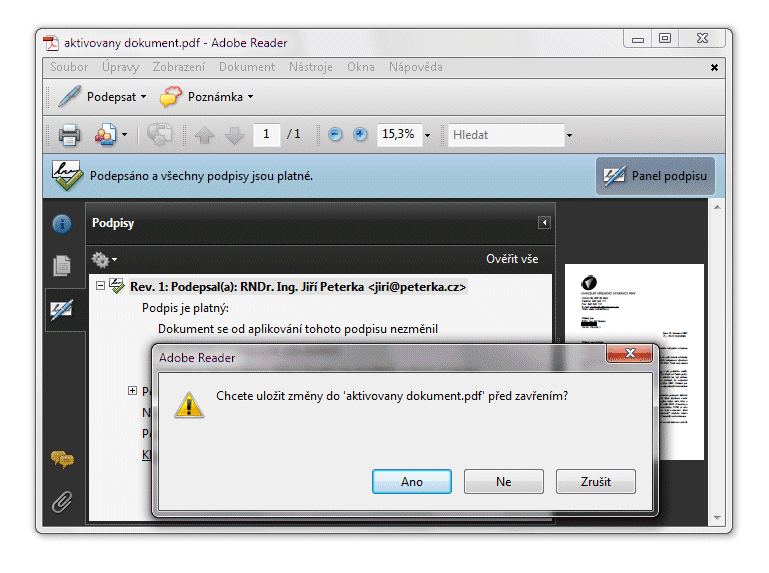Click the previous page up arrow

pos(205,135)
